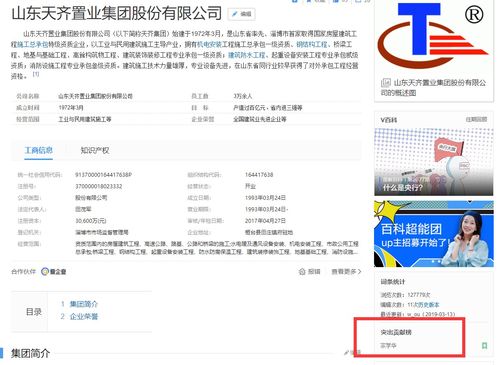Click the reference marker [1]
The height and width of the screenshot is (365, 499).
click(36, 74)
